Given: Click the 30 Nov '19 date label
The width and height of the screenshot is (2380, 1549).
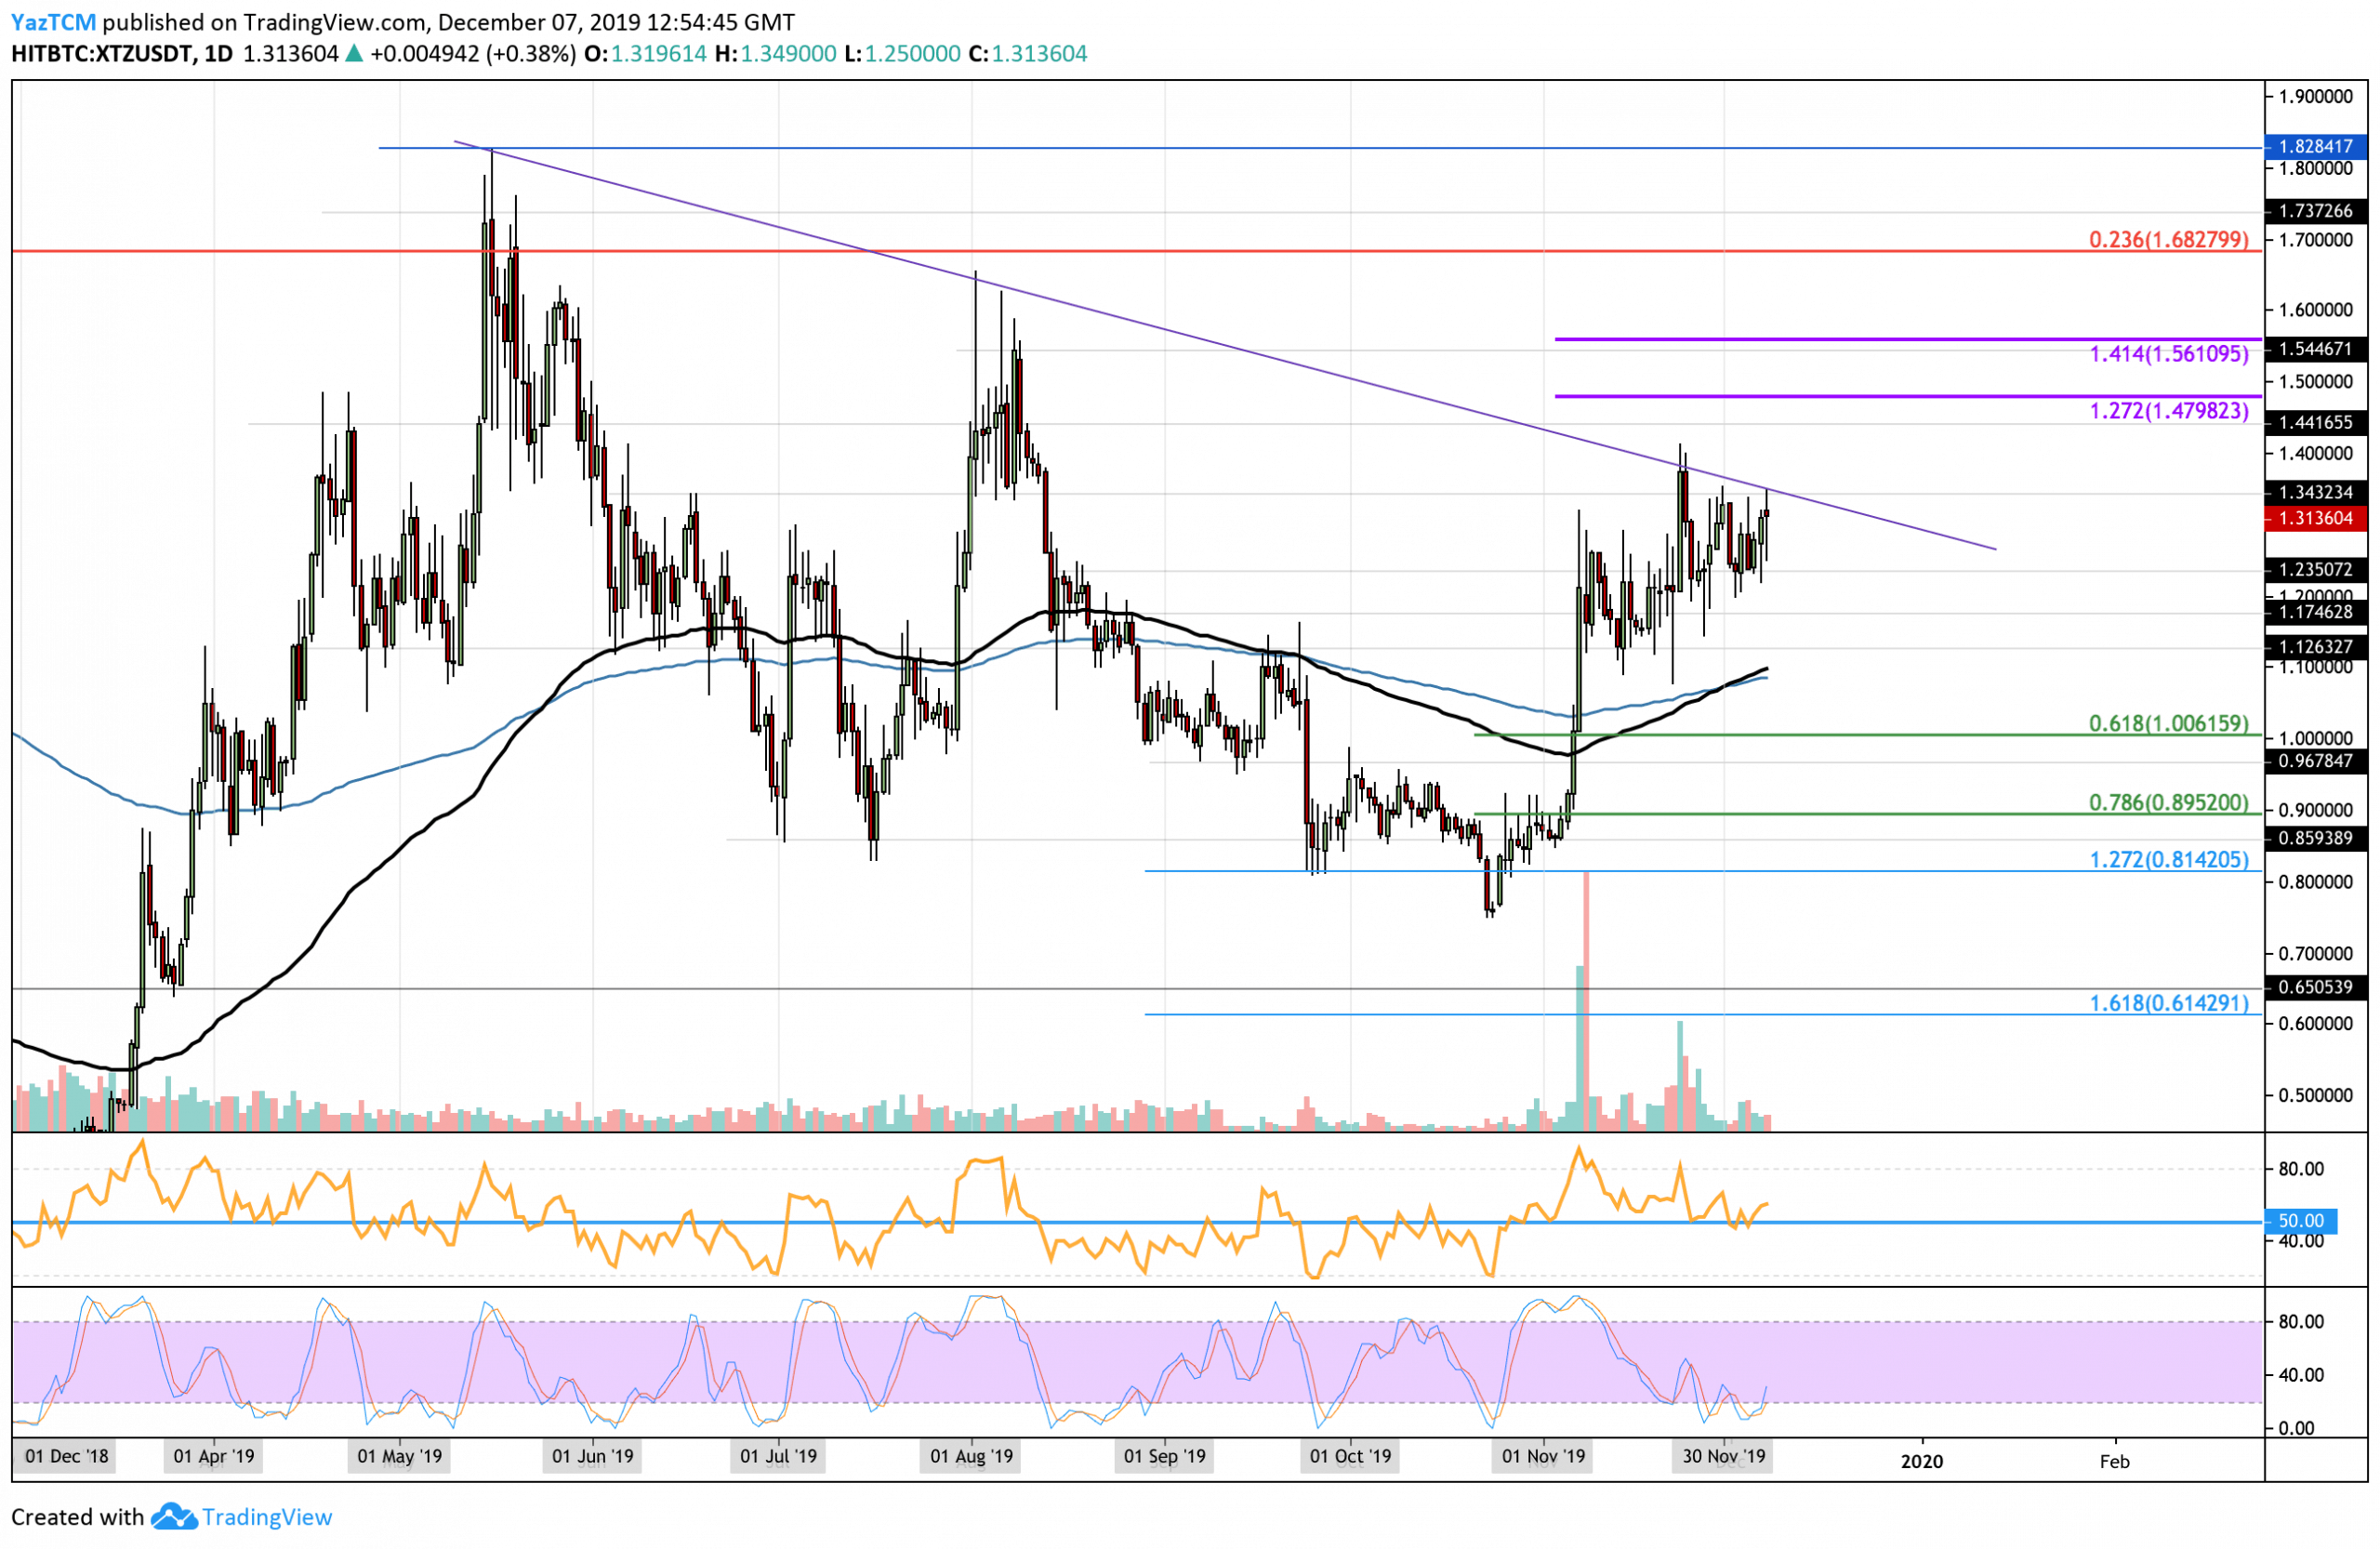Looking at the screenshot, I should click(1724, 1456).
